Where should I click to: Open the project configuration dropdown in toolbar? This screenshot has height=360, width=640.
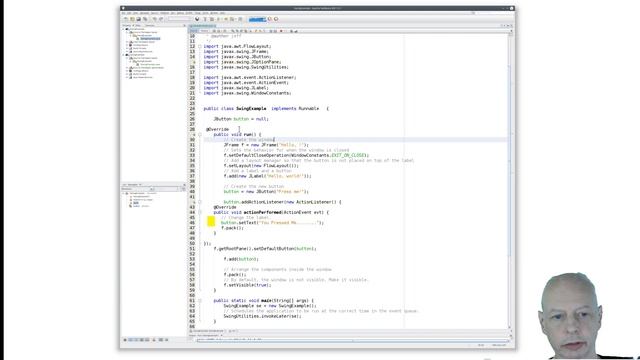coord(180,19)
